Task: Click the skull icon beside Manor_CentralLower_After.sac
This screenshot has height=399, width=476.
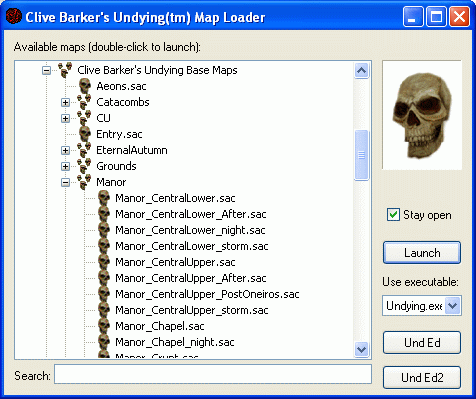Action: 104,214
